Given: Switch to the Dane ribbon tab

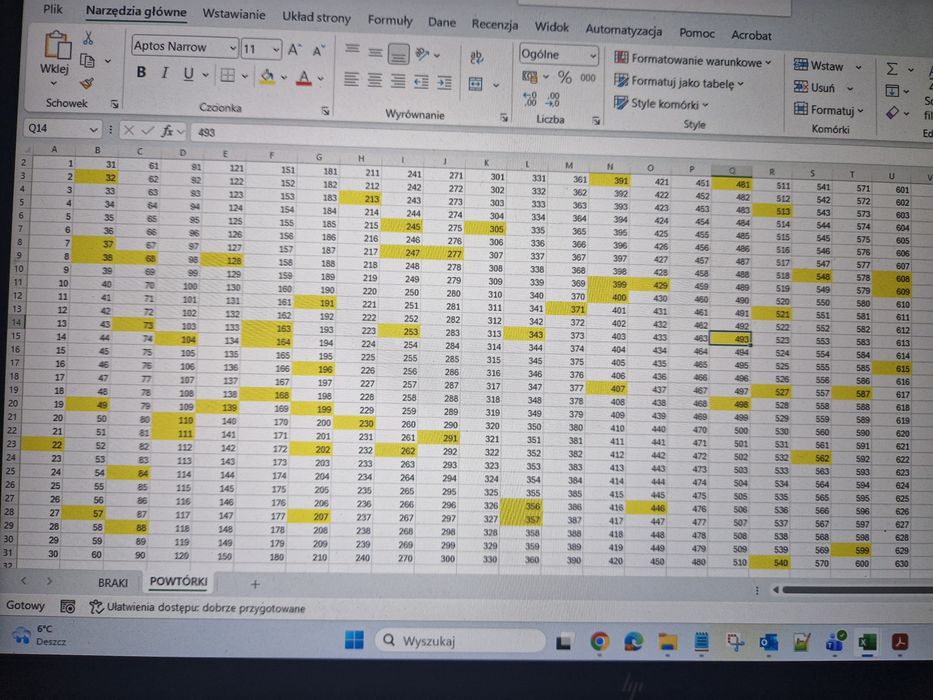Looking at the screenshot, I should [x=442, y=23].
